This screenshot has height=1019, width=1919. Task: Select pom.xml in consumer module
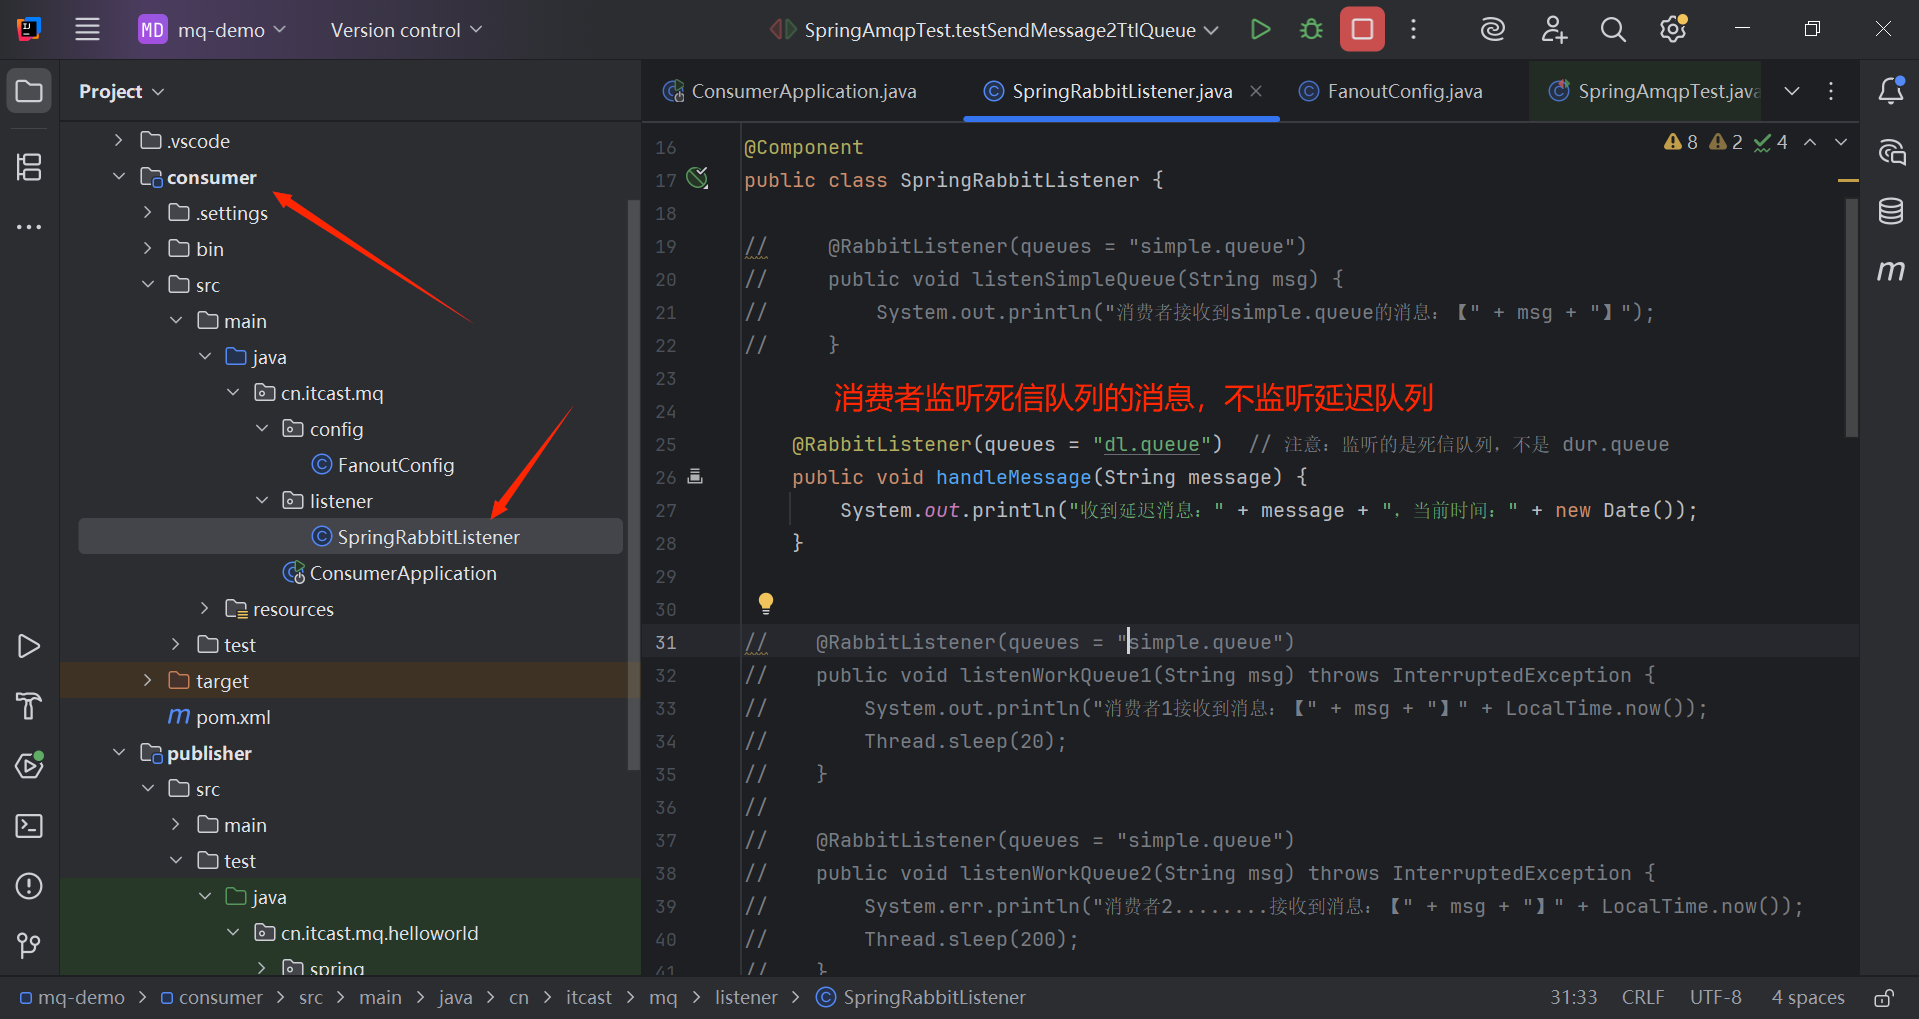point(220,717)
